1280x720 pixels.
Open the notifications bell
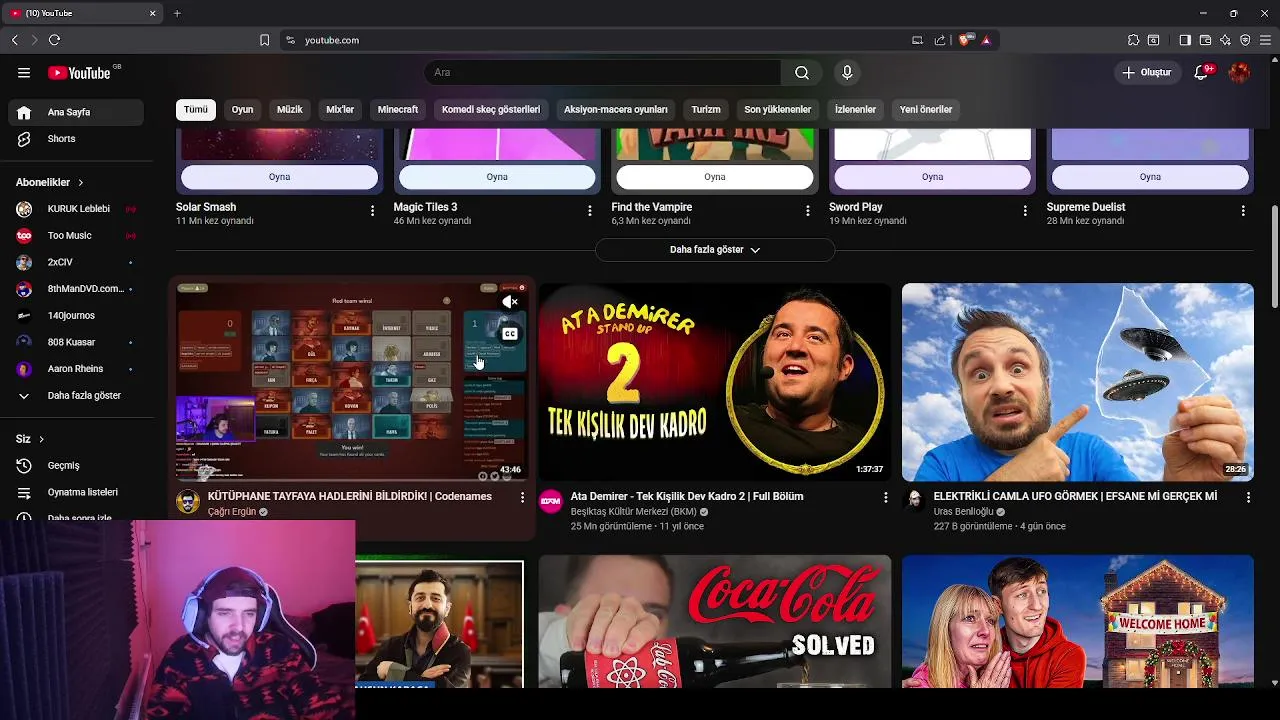(1202, 73)
